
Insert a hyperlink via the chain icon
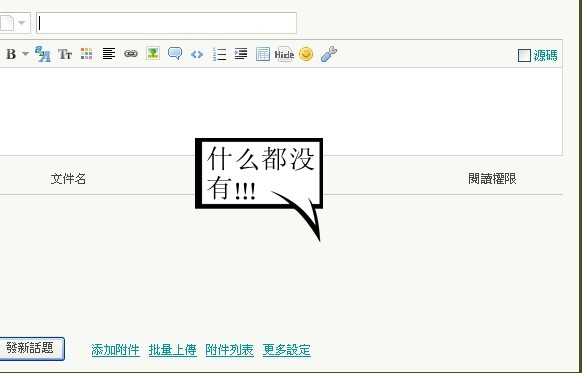[x=131, y=54]
